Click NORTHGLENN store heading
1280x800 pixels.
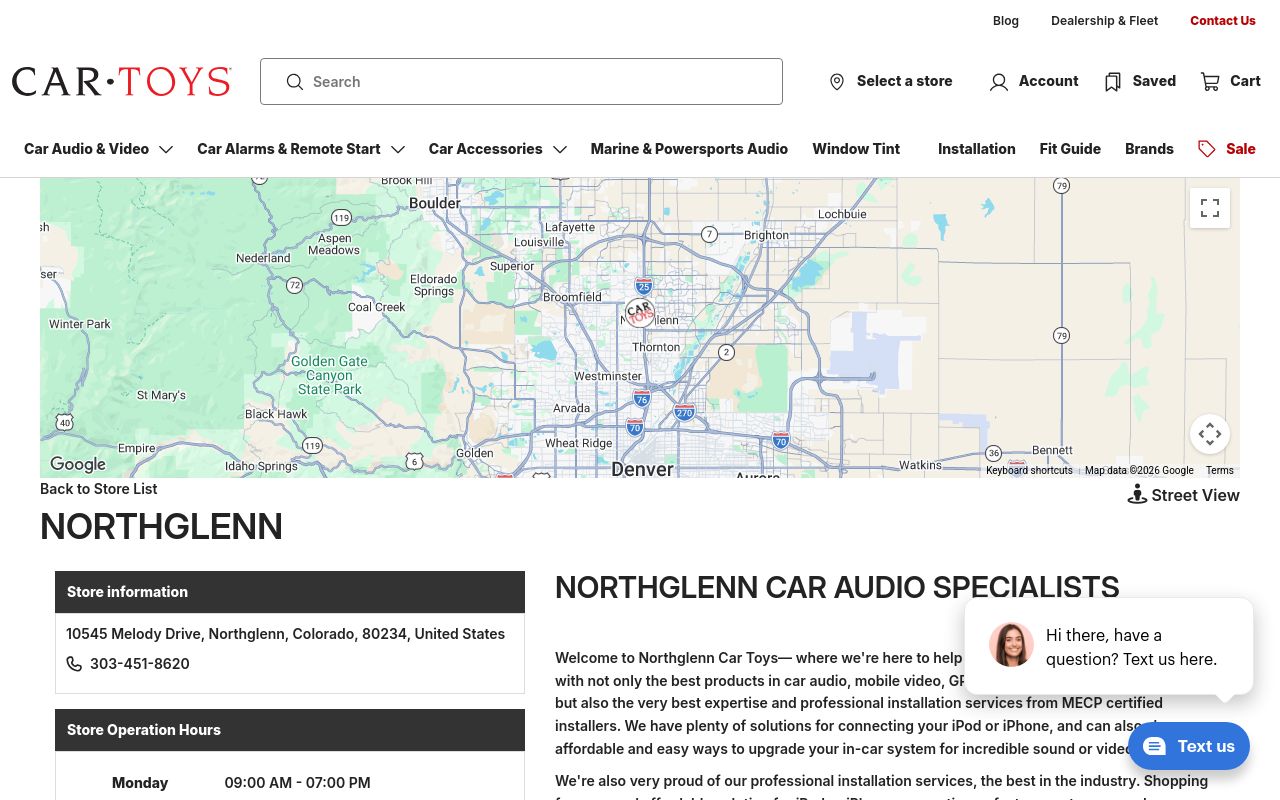click(161, 526)
